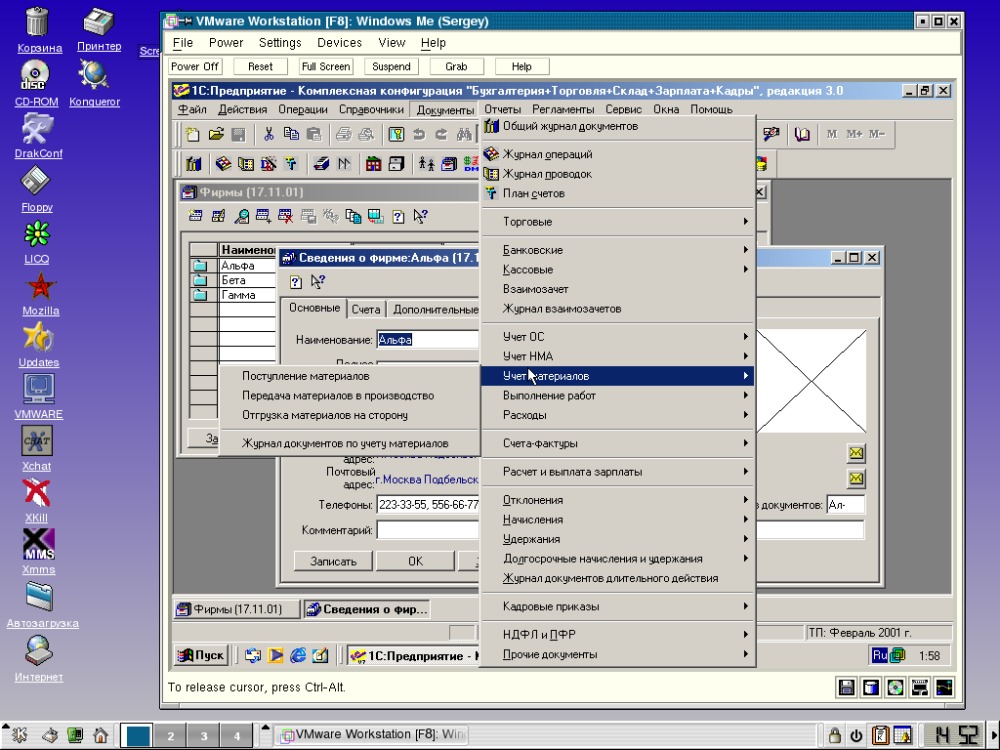Click the Записать button
Viewport: 1000px width, 750px height.
click(x=333, y=561)
